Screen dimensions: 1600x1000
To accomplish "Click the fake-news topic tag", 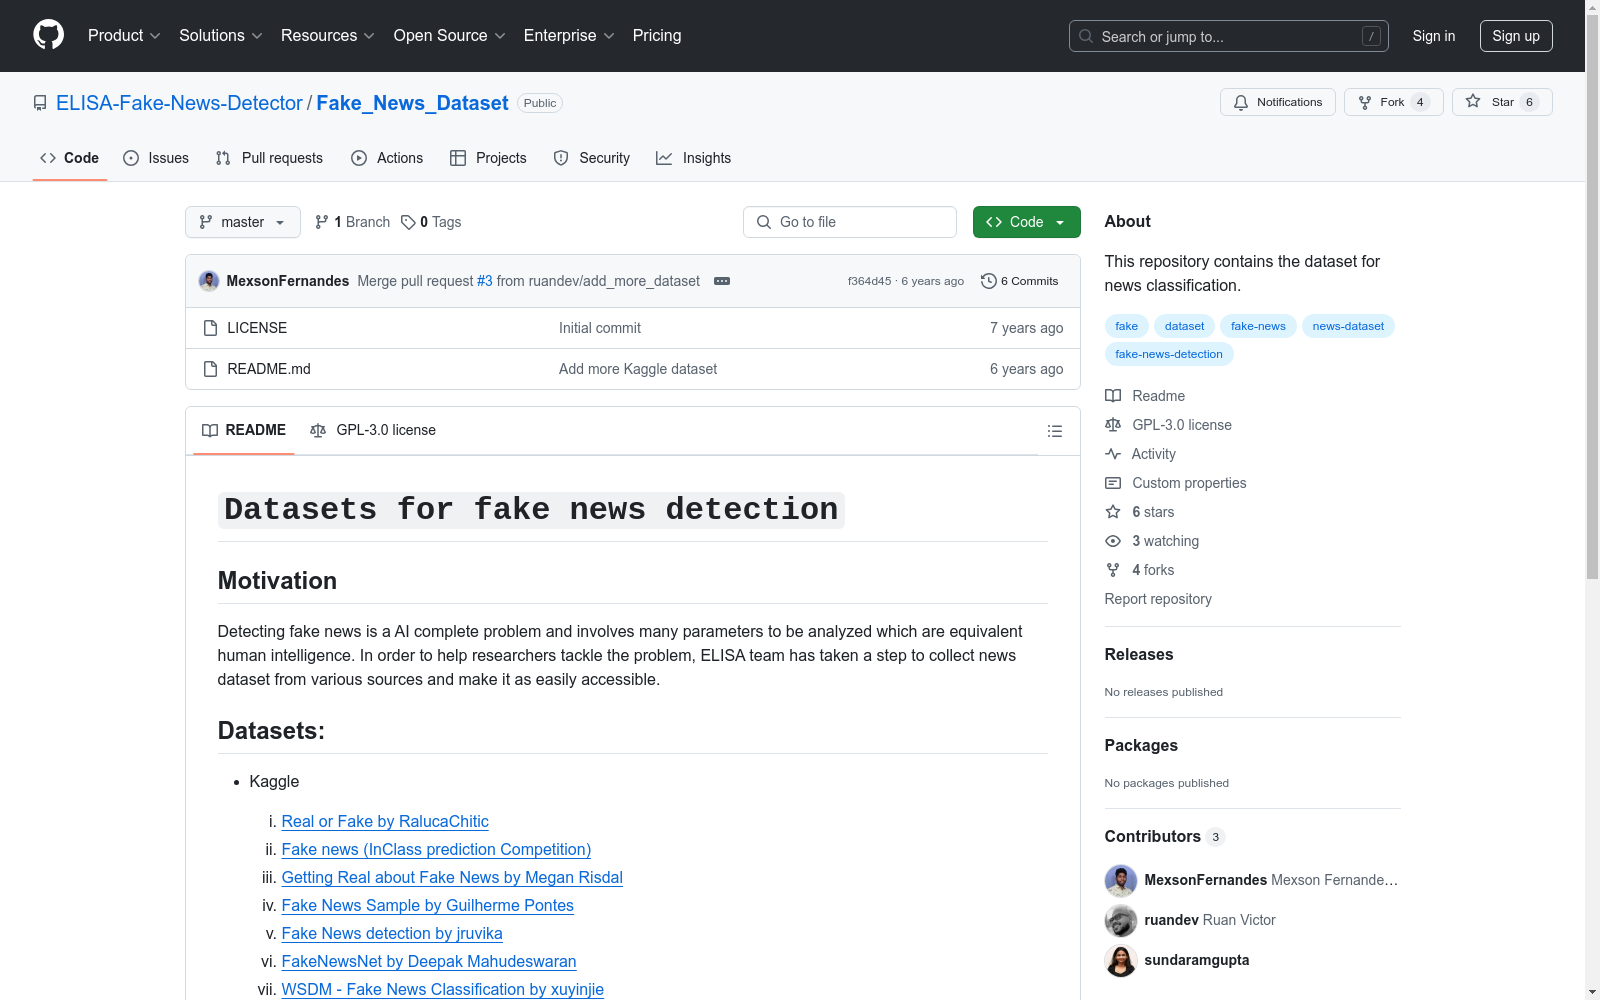I will [x=1258, y=326].
